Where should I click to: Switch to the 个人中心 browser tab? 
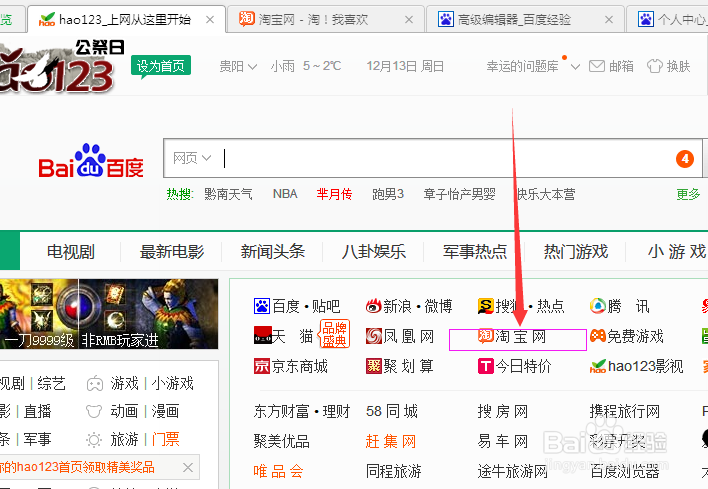tap(667, 19)
